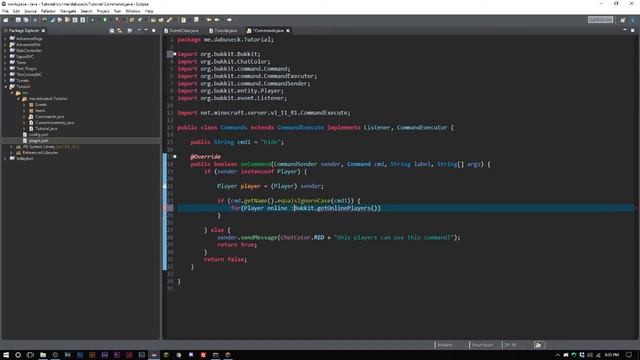Click the New file toolbar icon
Viewport: 640px width, 360px height.
6,20
